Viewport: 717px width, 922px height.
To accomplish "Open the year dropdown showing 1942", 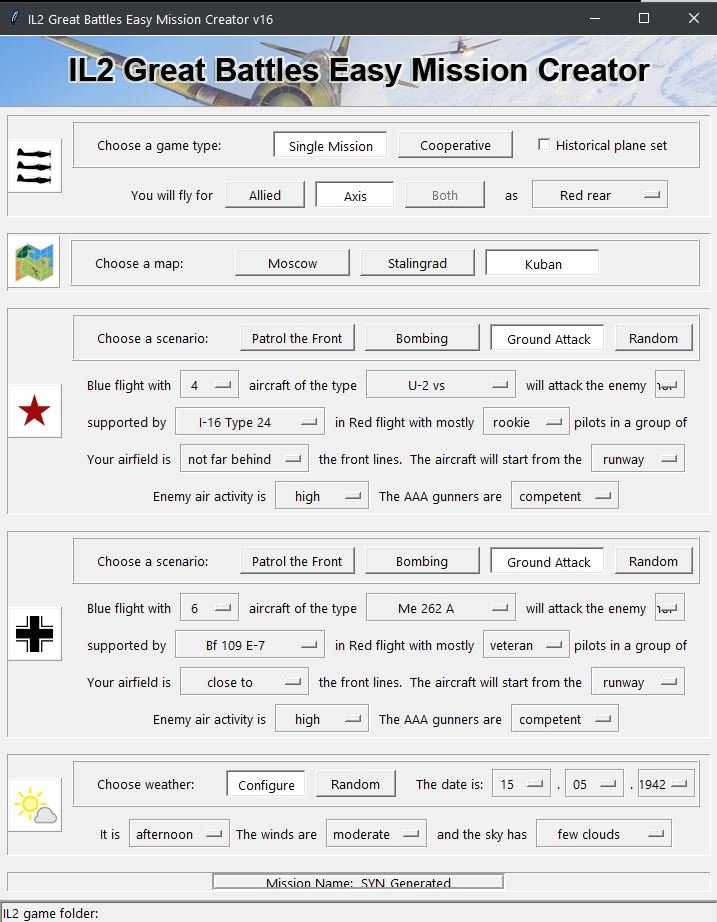I will (666, 784).
